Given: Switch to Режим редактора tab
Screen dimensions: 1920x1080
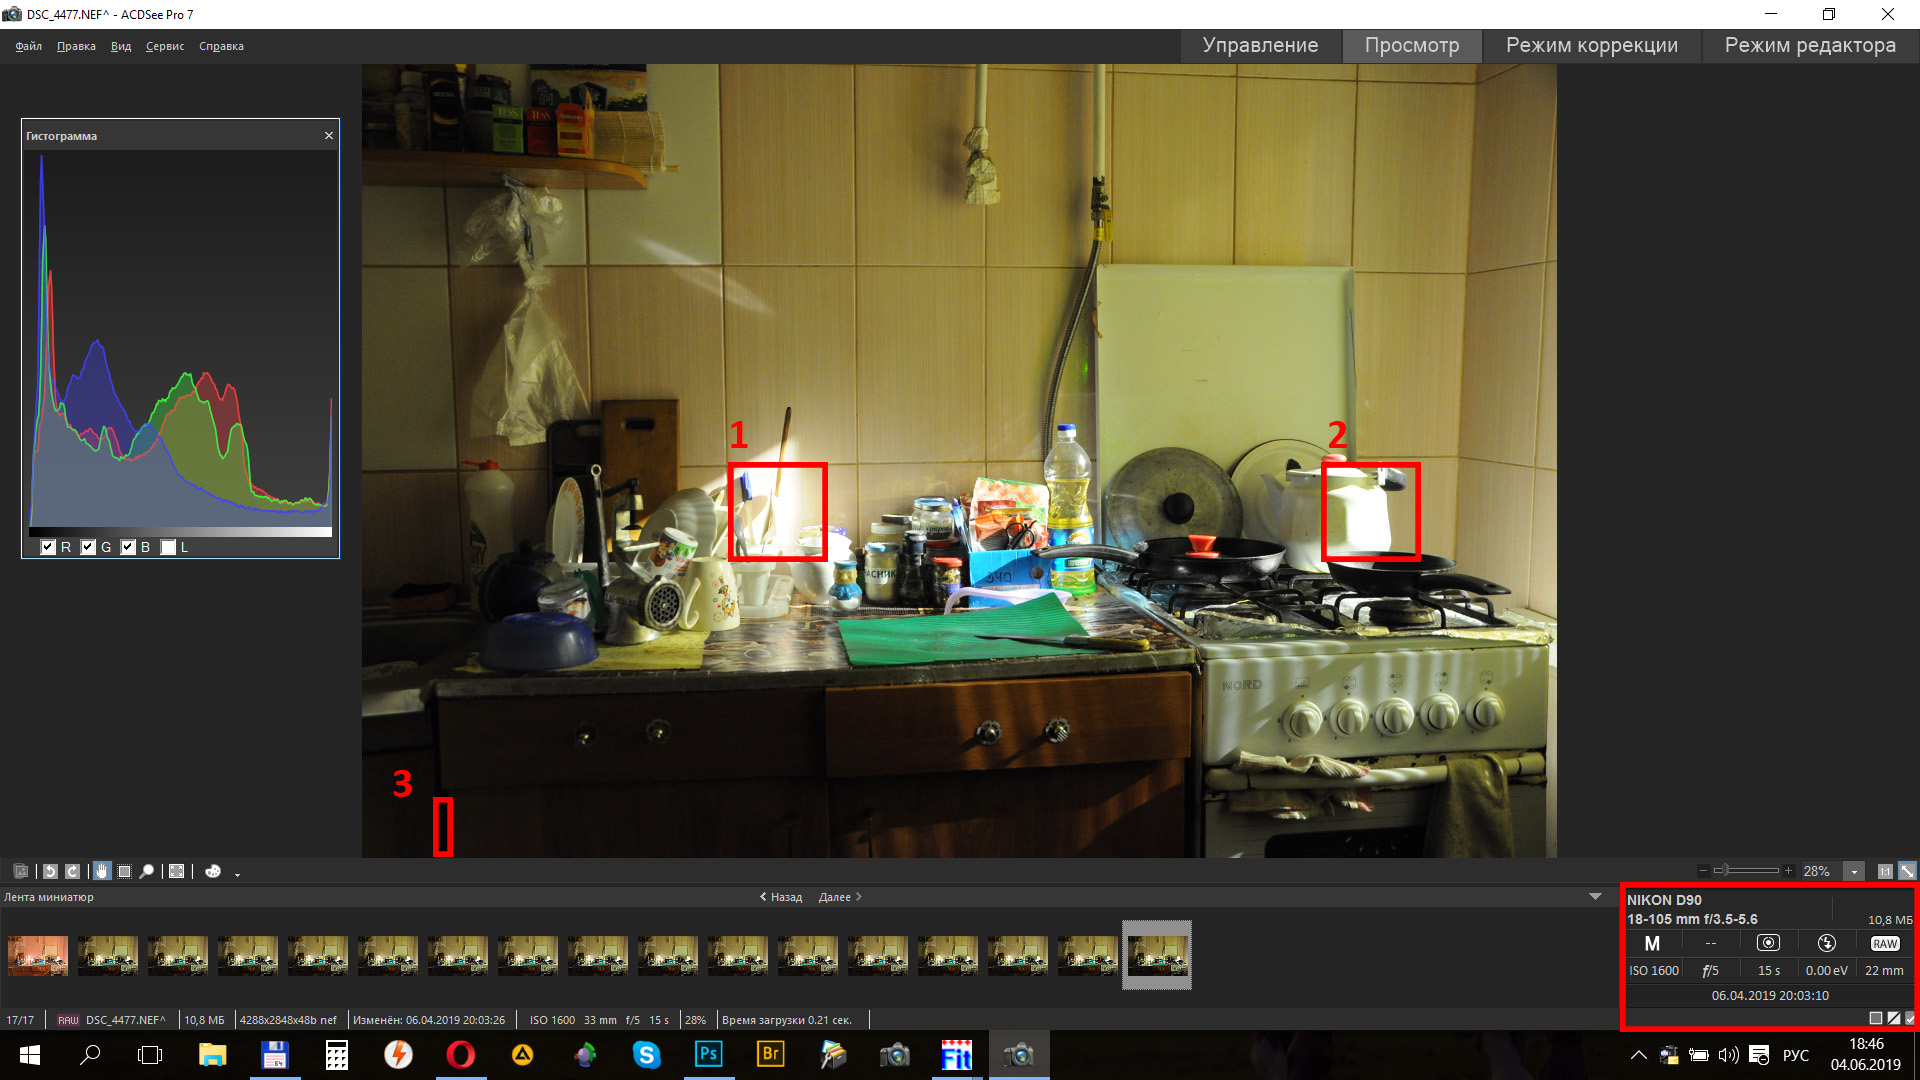Looking at the screenshot, I should tap(1809, 46).
